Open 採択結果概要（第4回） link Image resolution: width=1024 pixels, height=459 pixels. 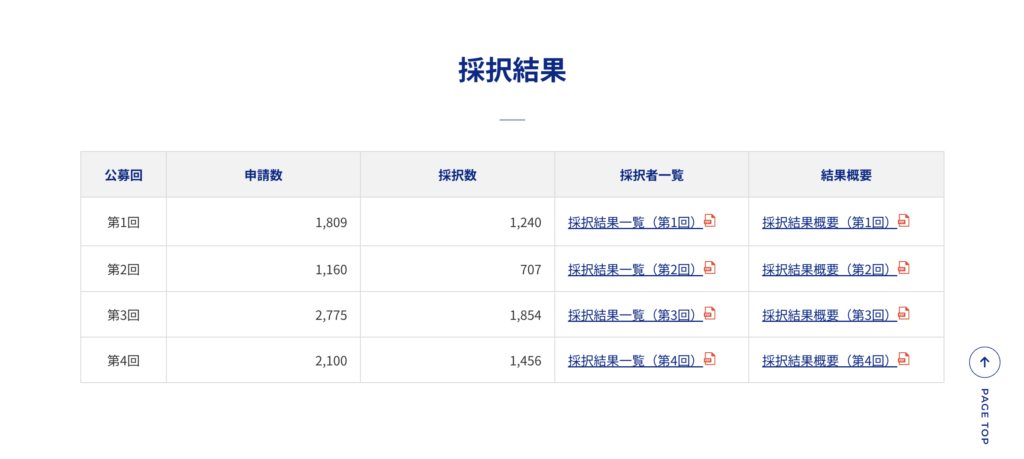tap(827, 361)
